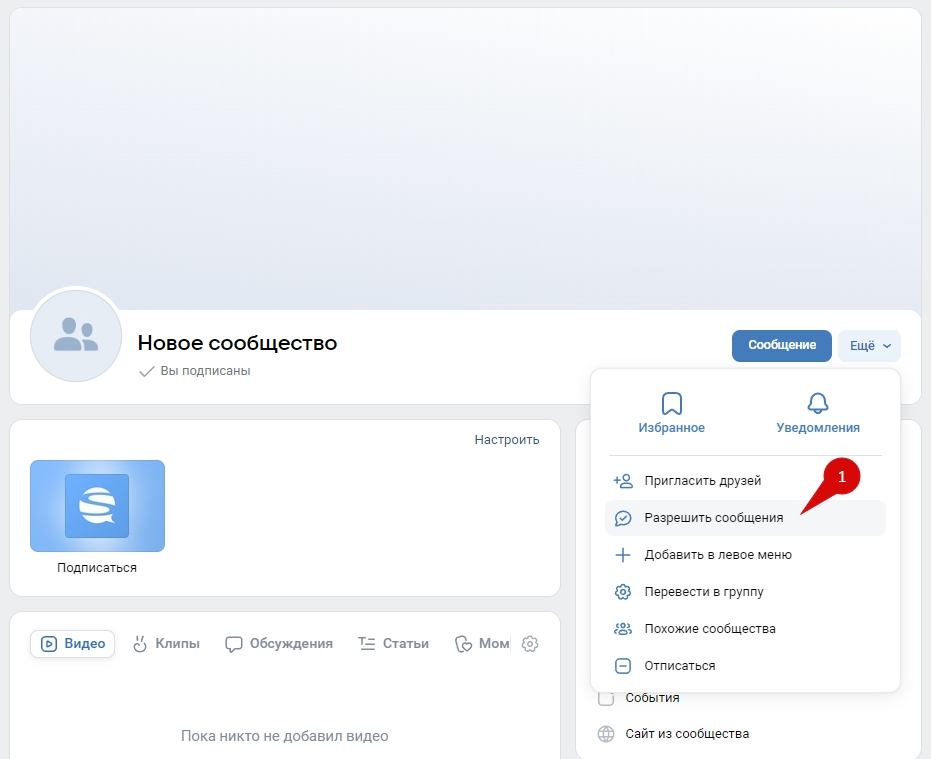Click the Настроить link
The width and height of the screenshot is (931, 759).
click(x=506, y=439)
